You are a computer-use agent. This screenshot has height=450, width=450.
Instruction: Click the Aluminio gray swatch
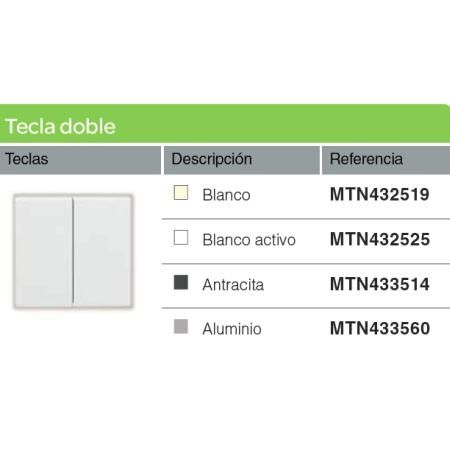point(181,327)
